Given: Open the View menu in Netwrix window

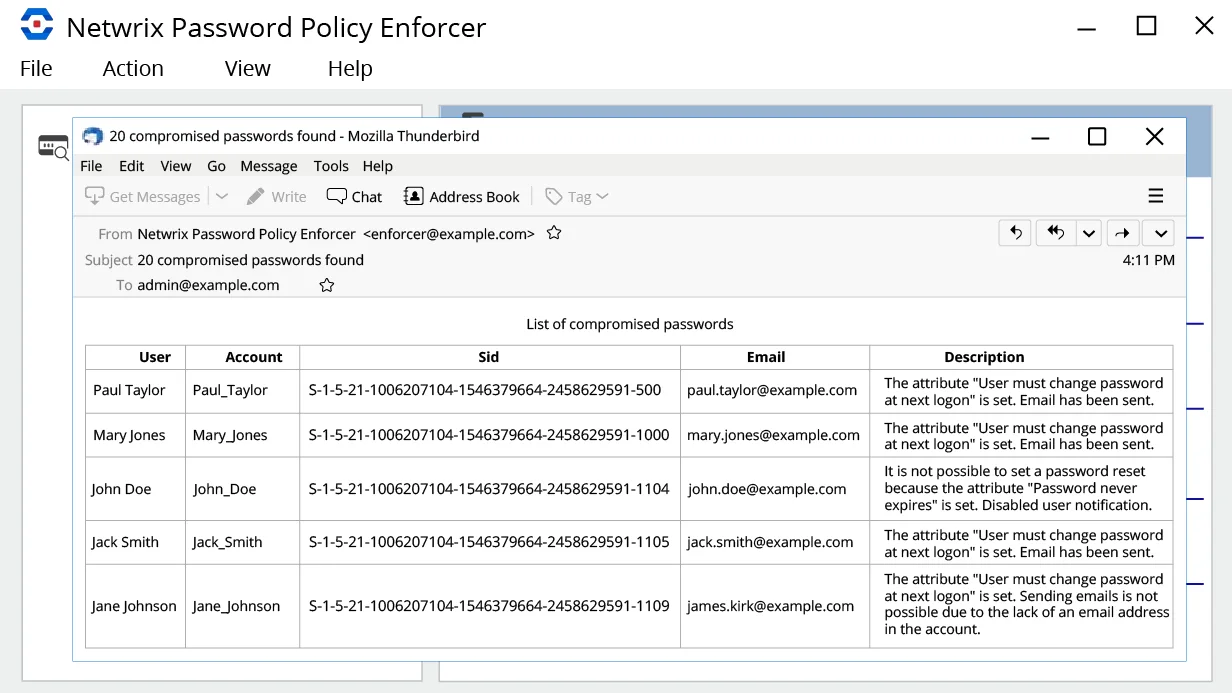Looking at the screenshot, I should click(247, 68).
